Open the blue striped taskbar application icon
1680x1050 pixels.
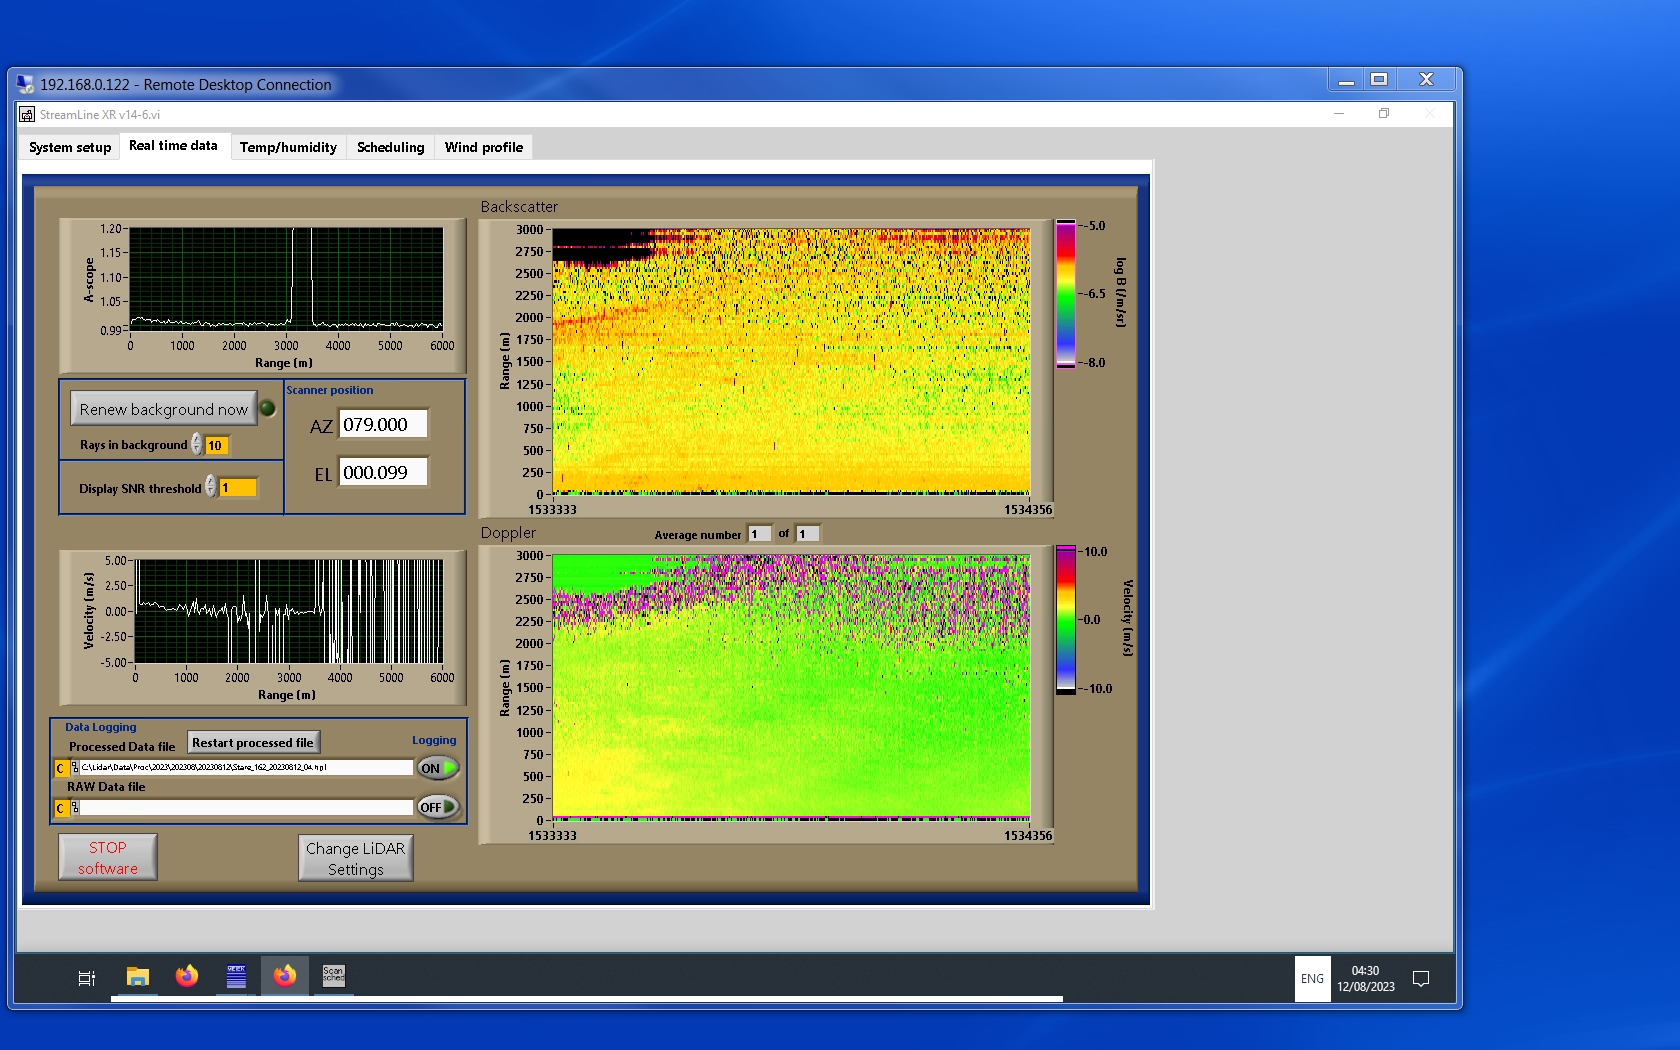[236, 977]
